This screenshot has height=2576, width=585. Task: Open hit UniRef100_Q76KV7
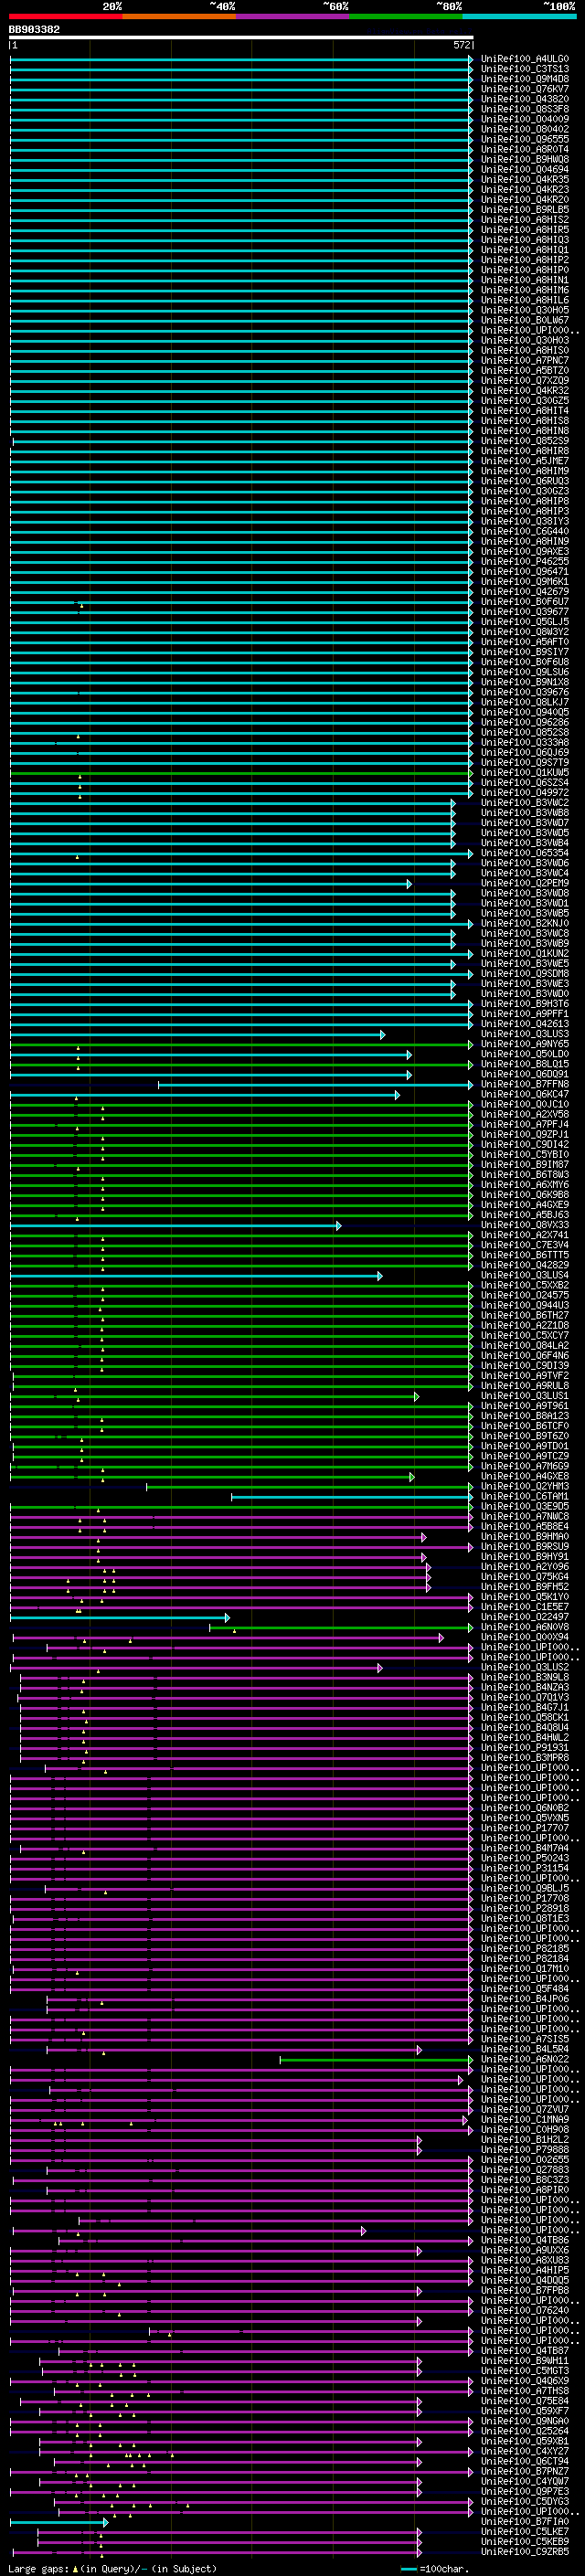coord(524,89)
